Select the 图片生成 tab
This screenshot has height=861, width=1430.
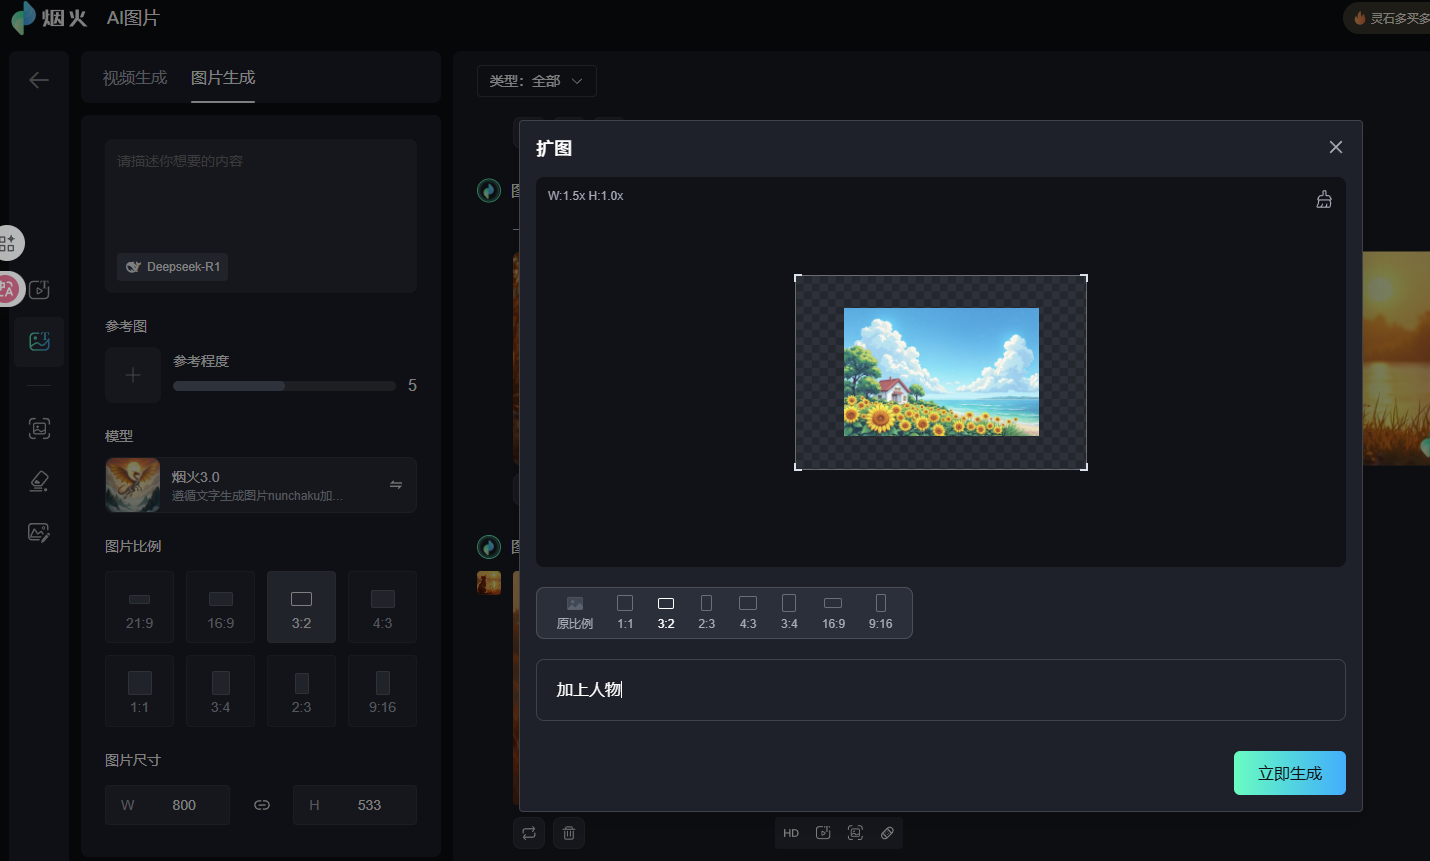coord(223,78)
